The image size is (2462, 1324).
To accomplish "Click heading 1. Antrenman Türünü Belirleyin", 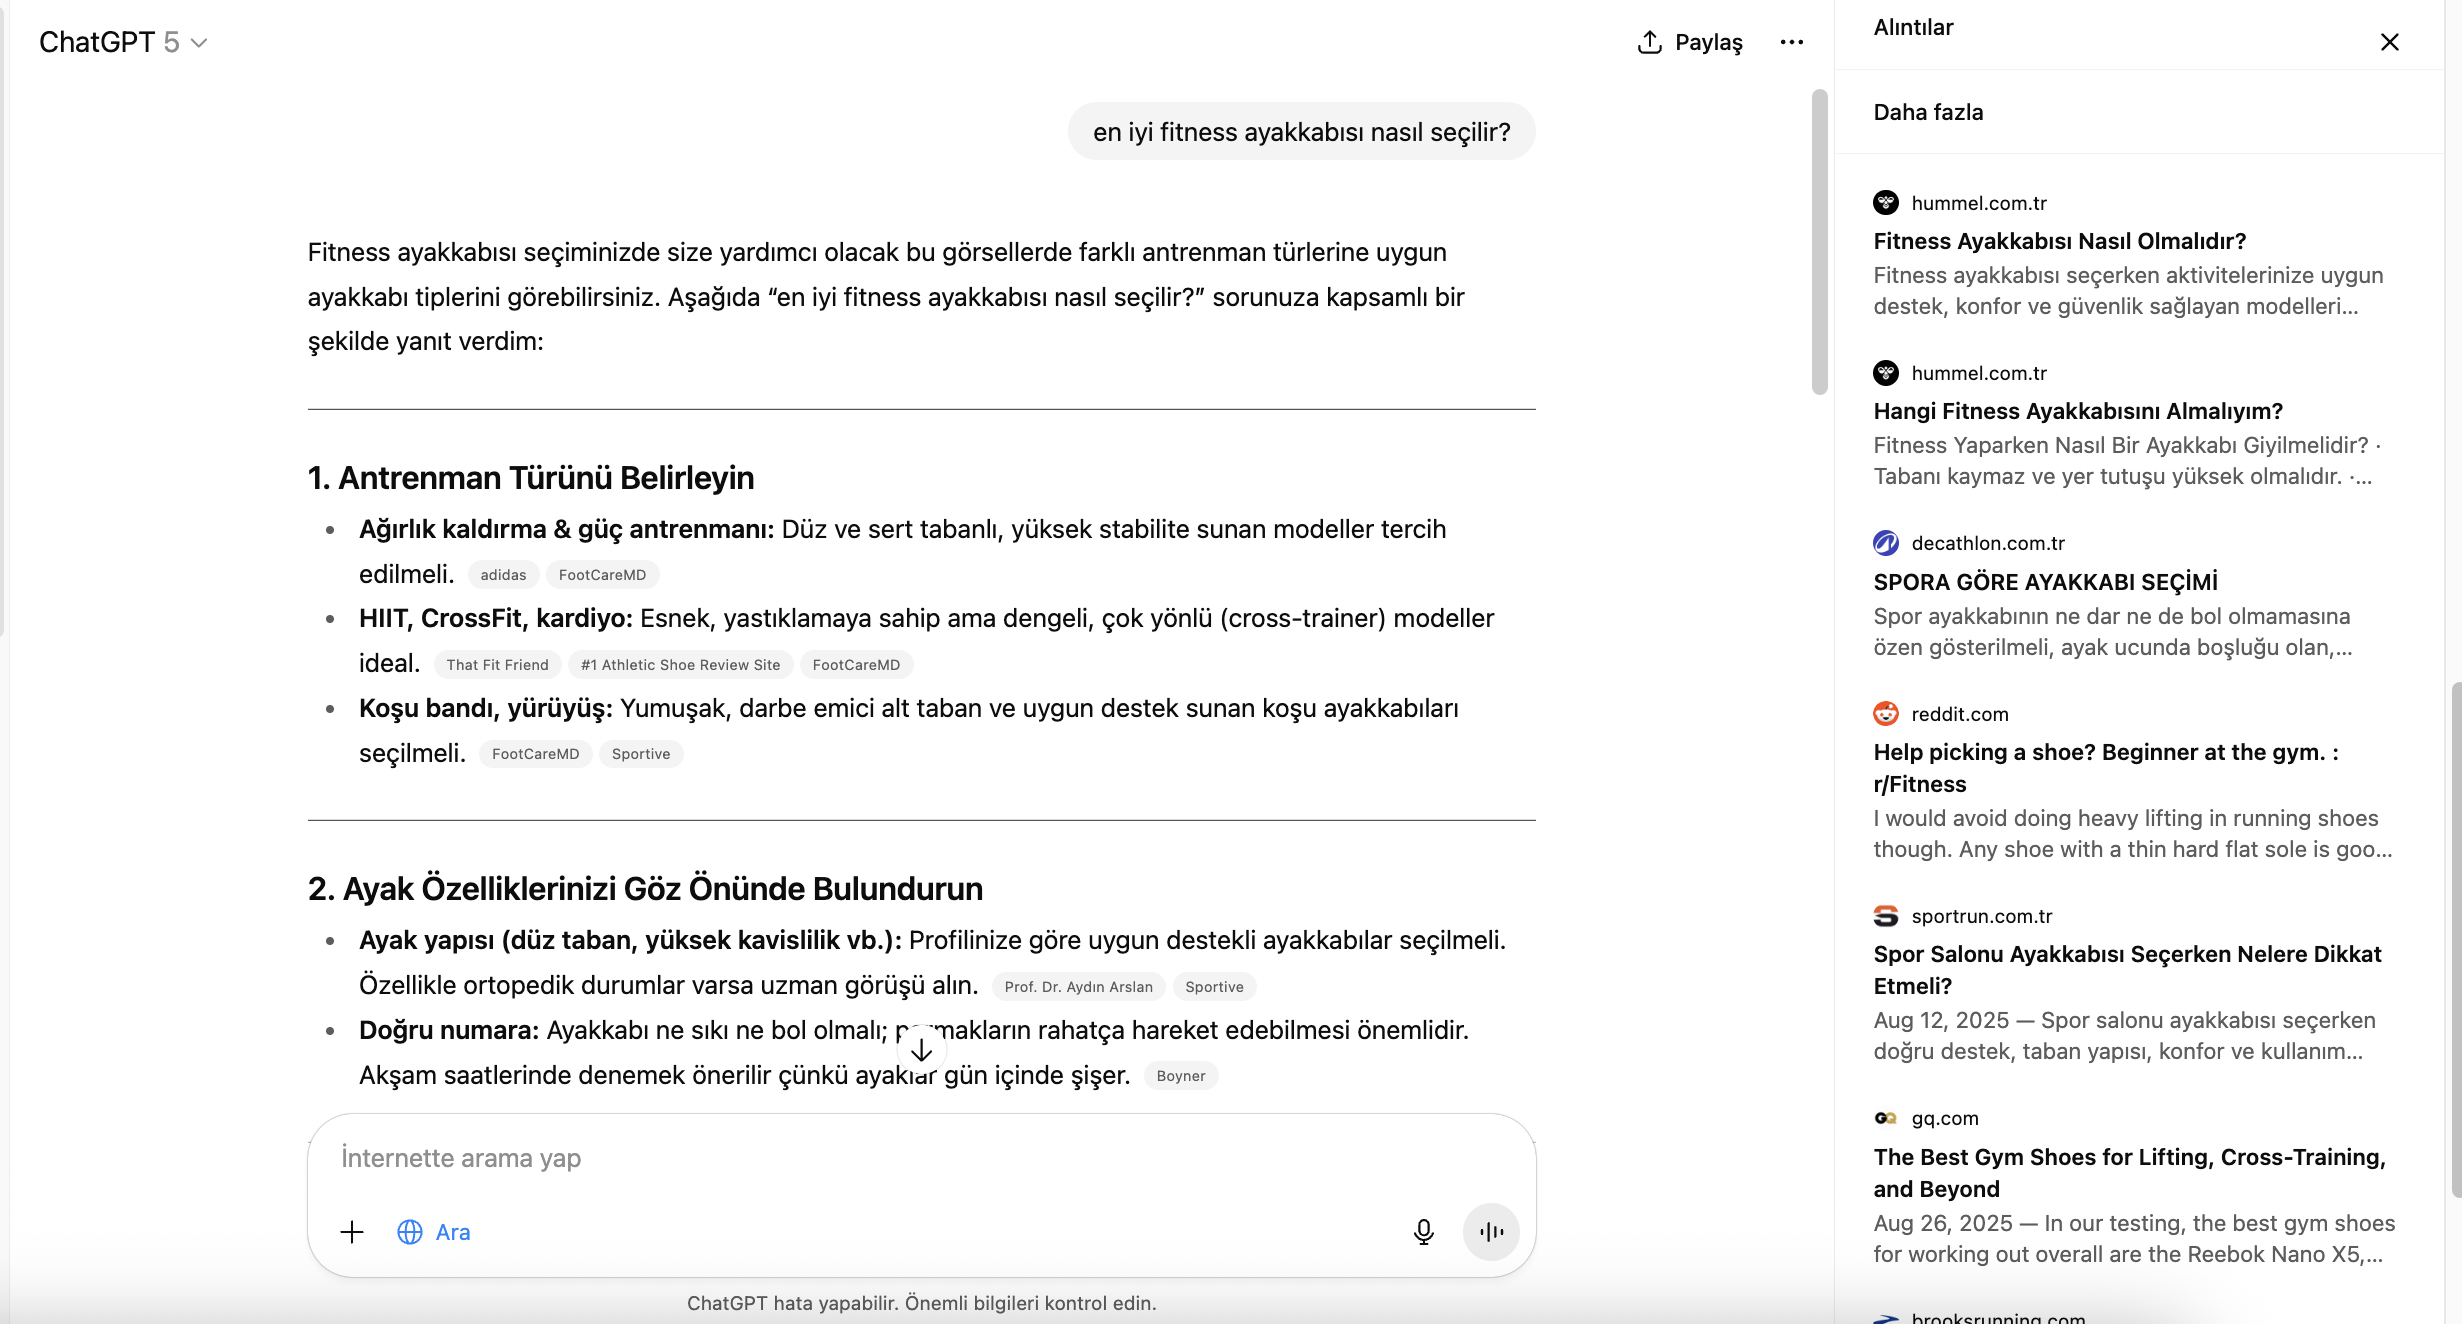I will [x=531, y=478].
